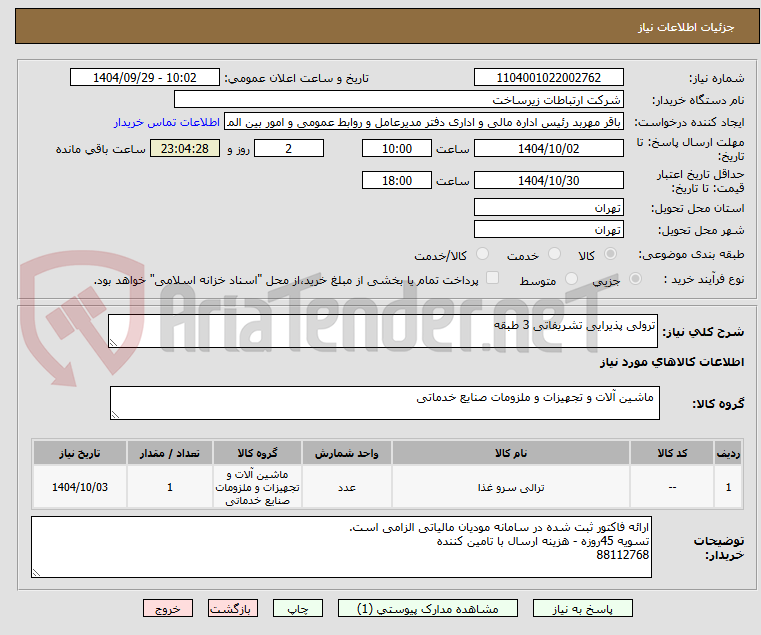Viewport: 761px width, 635px height.
Task: Click the remaining time 23:04:28 field
Action: pos(185,148)
